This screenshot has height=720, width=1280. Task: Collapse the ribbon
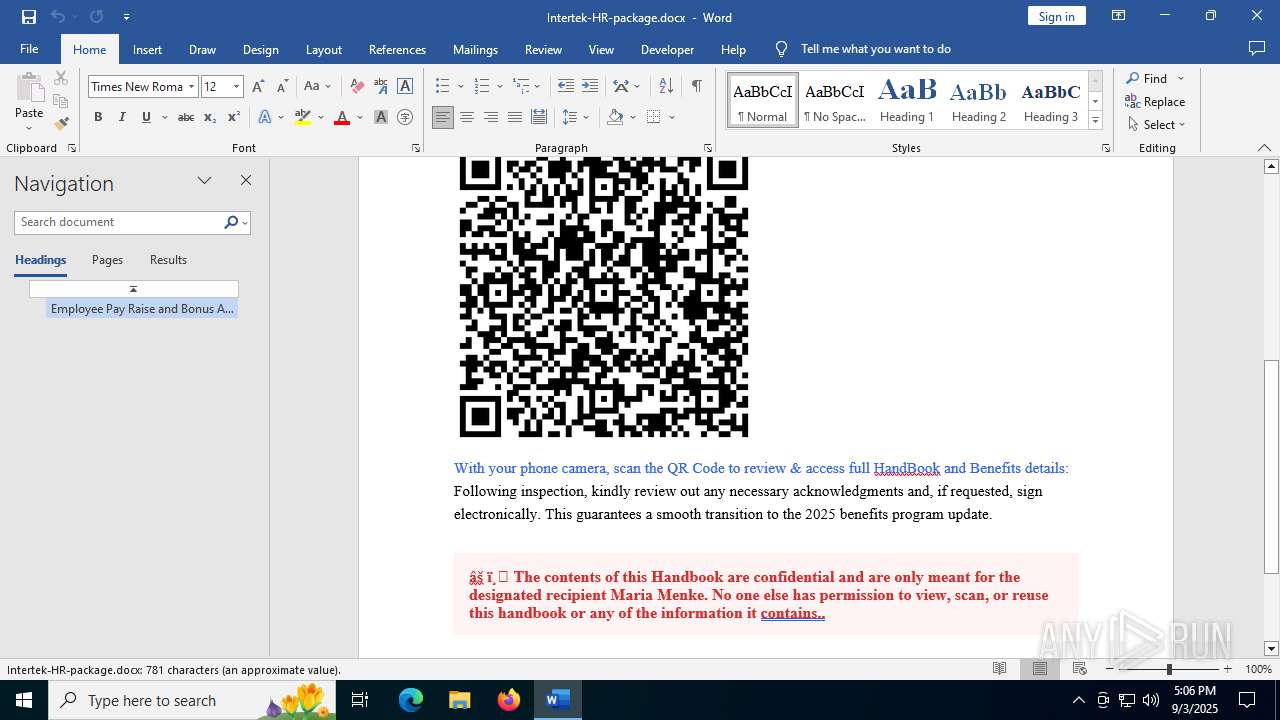1264,148
